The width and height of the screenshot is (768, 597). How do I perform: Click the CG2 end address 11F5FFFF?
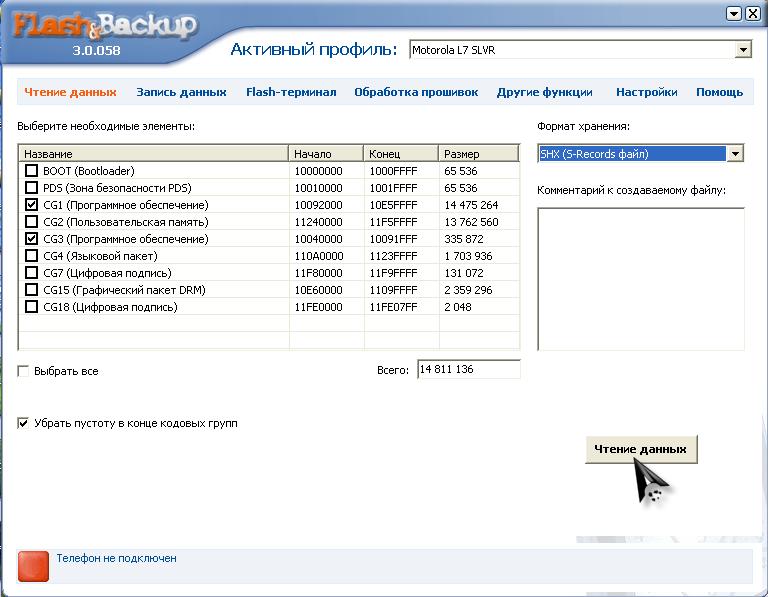pyautogui.click(x=393, y=222)
